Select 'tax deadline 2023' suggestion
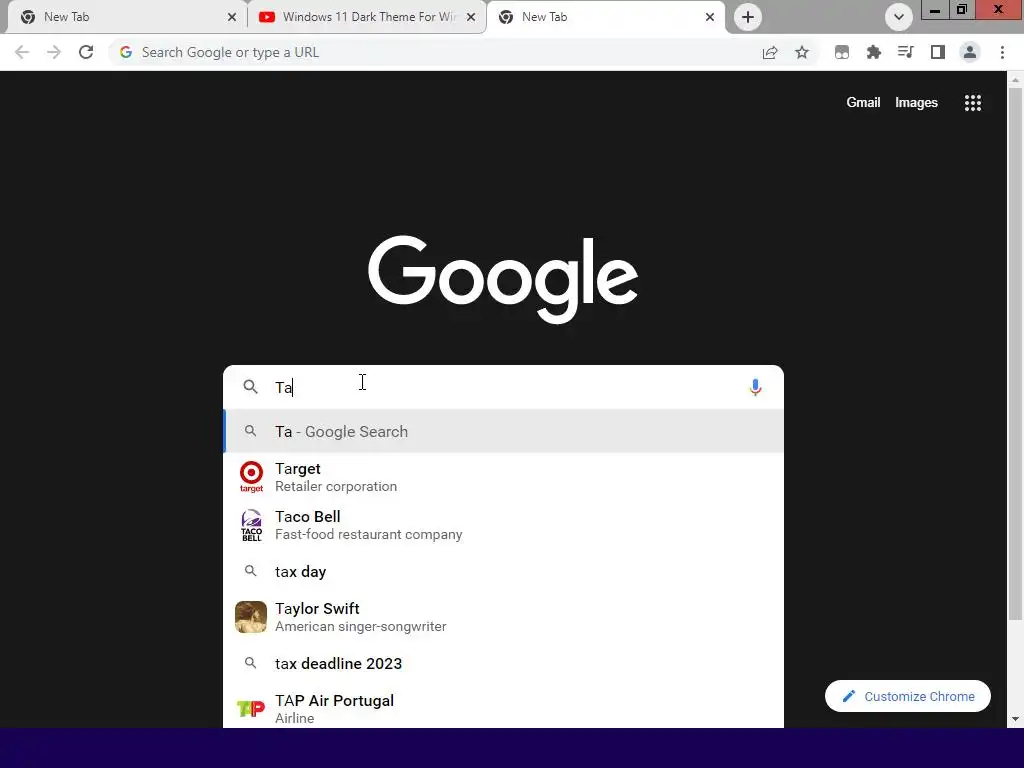Viewport: 1024px width, 768px height. click(x=504, y=664)
